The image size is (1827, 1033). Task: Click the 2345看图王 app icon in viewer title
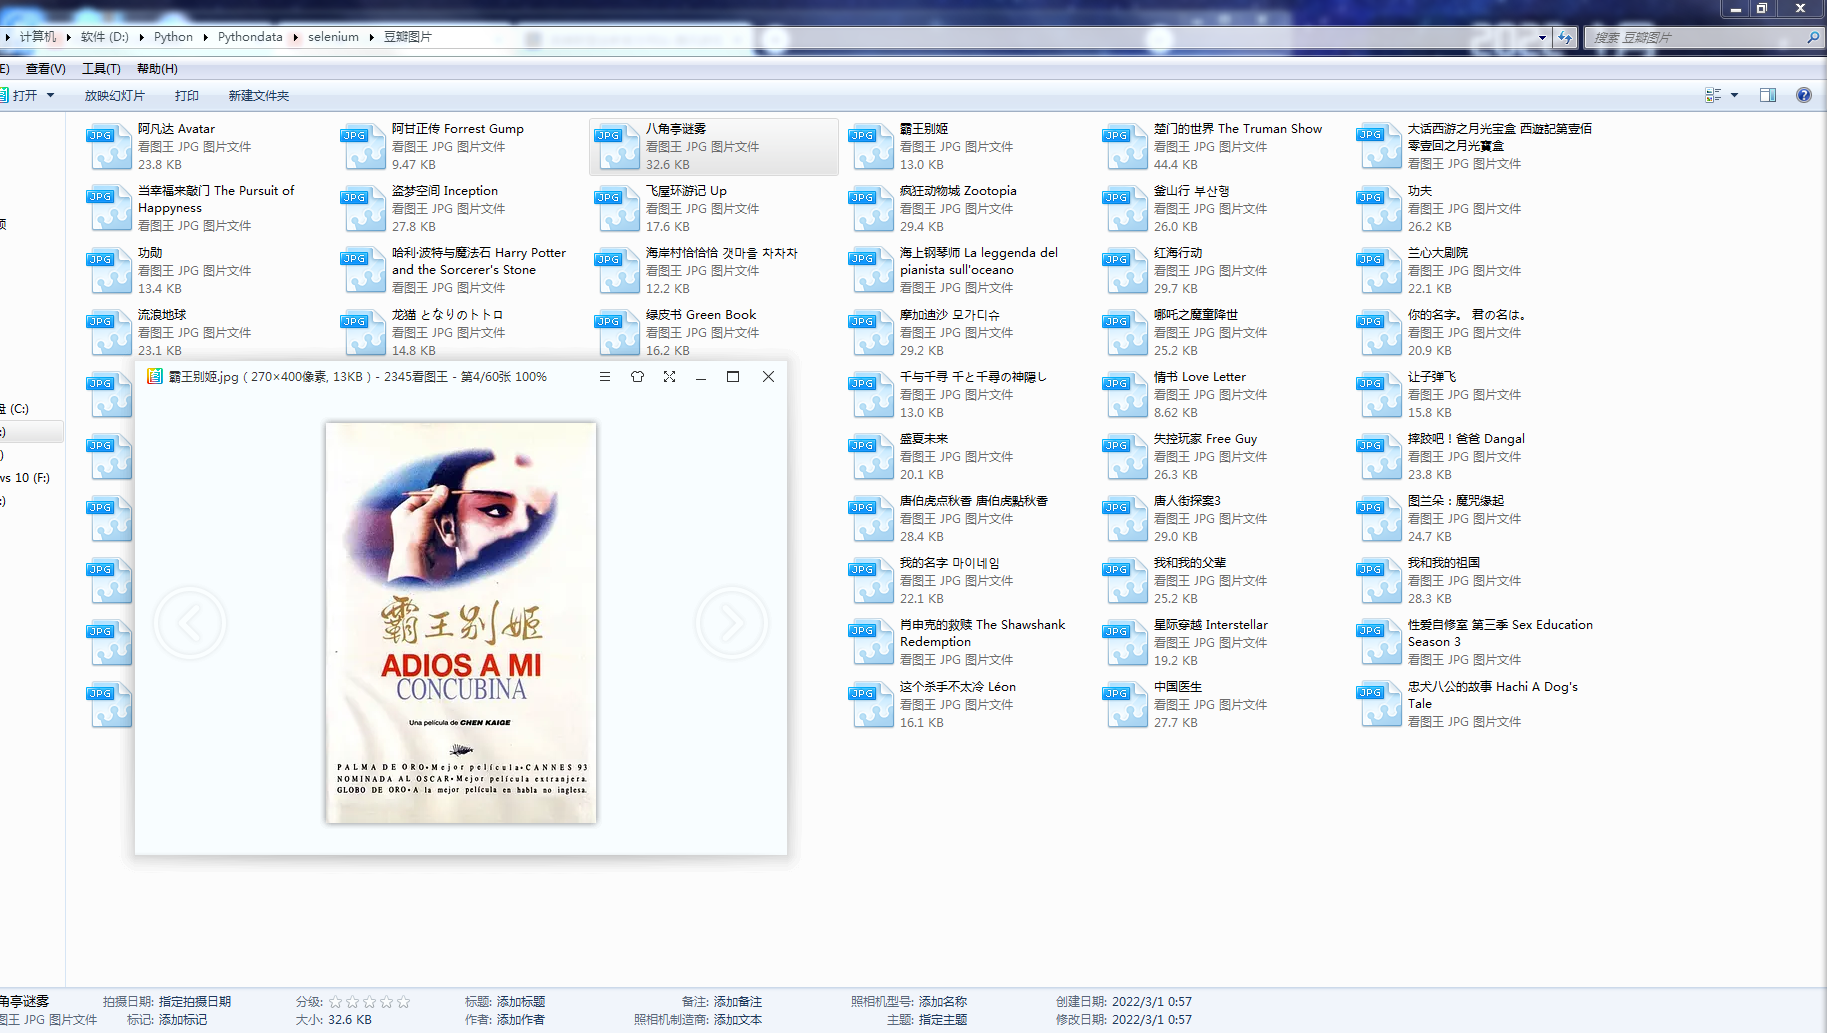pos(155,377)
